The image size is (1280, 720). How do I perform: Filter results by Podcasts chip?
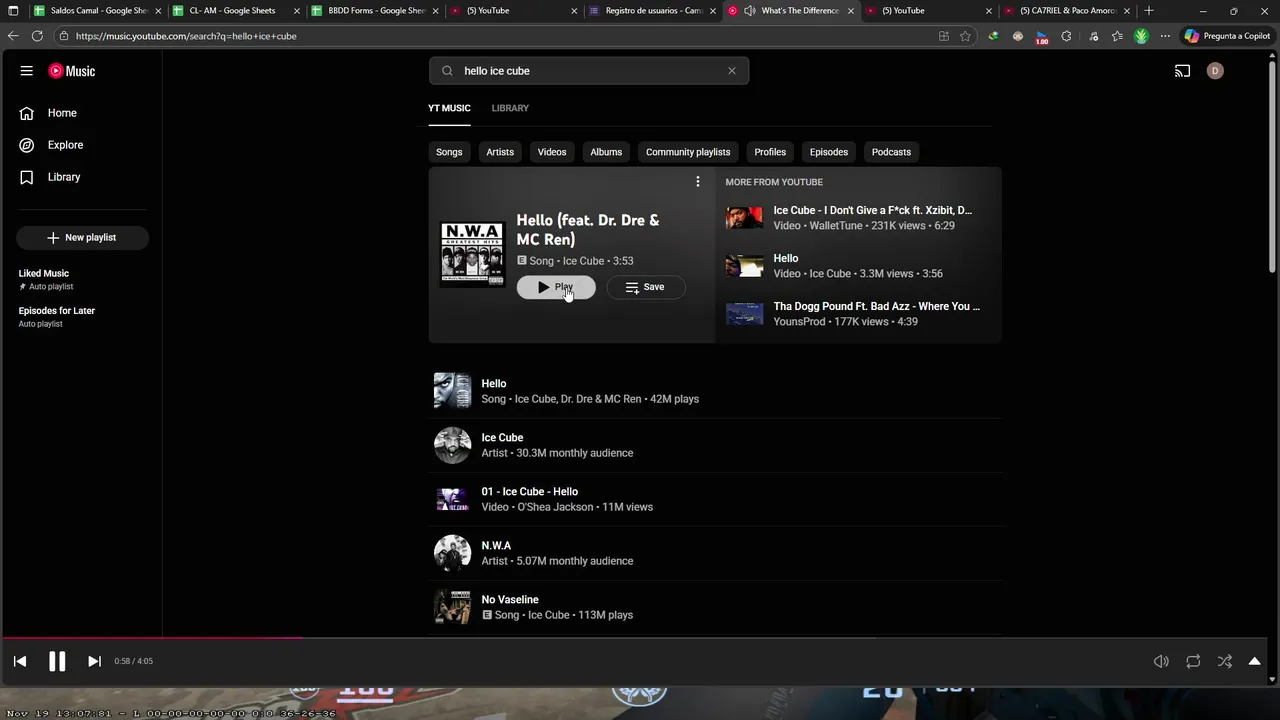coord(891,152)
